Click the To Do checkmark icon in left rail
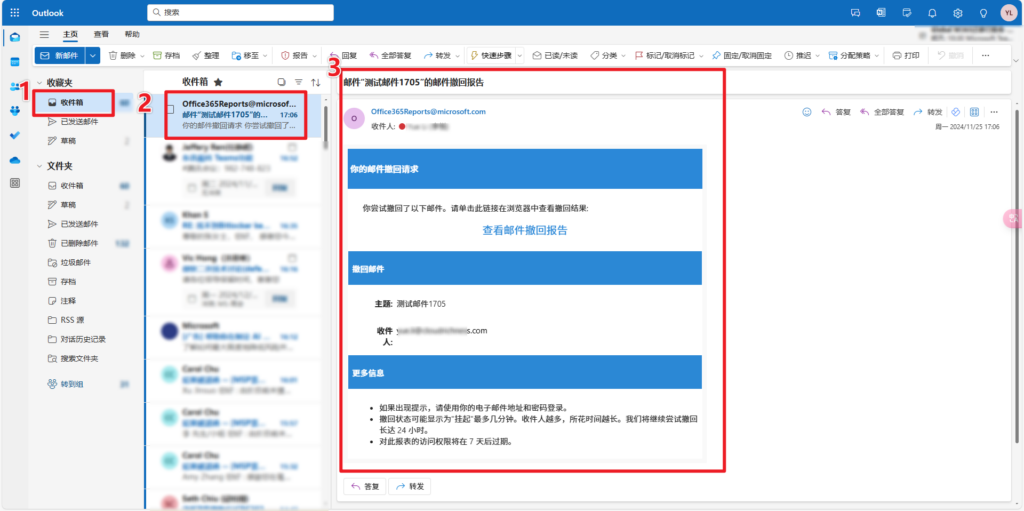Image resolution: width=1024 pixels, height=511 pixels. [14, 135]
